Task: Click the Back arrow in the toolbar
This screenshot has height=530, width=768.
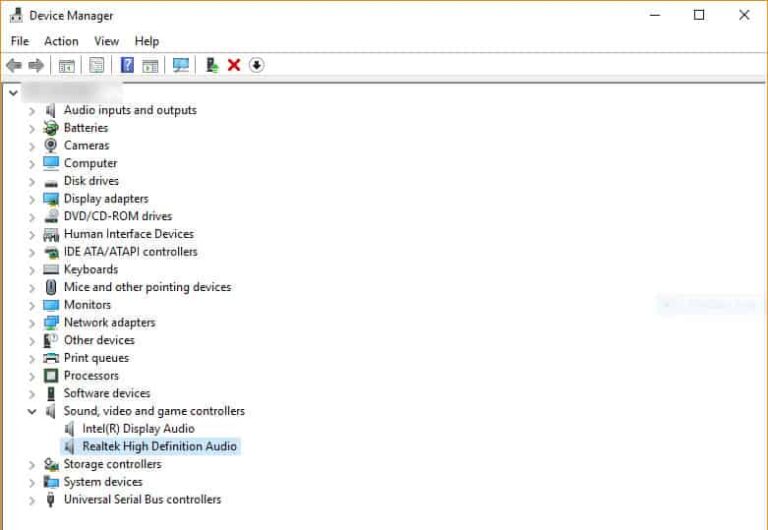Action: coord(14,65)
